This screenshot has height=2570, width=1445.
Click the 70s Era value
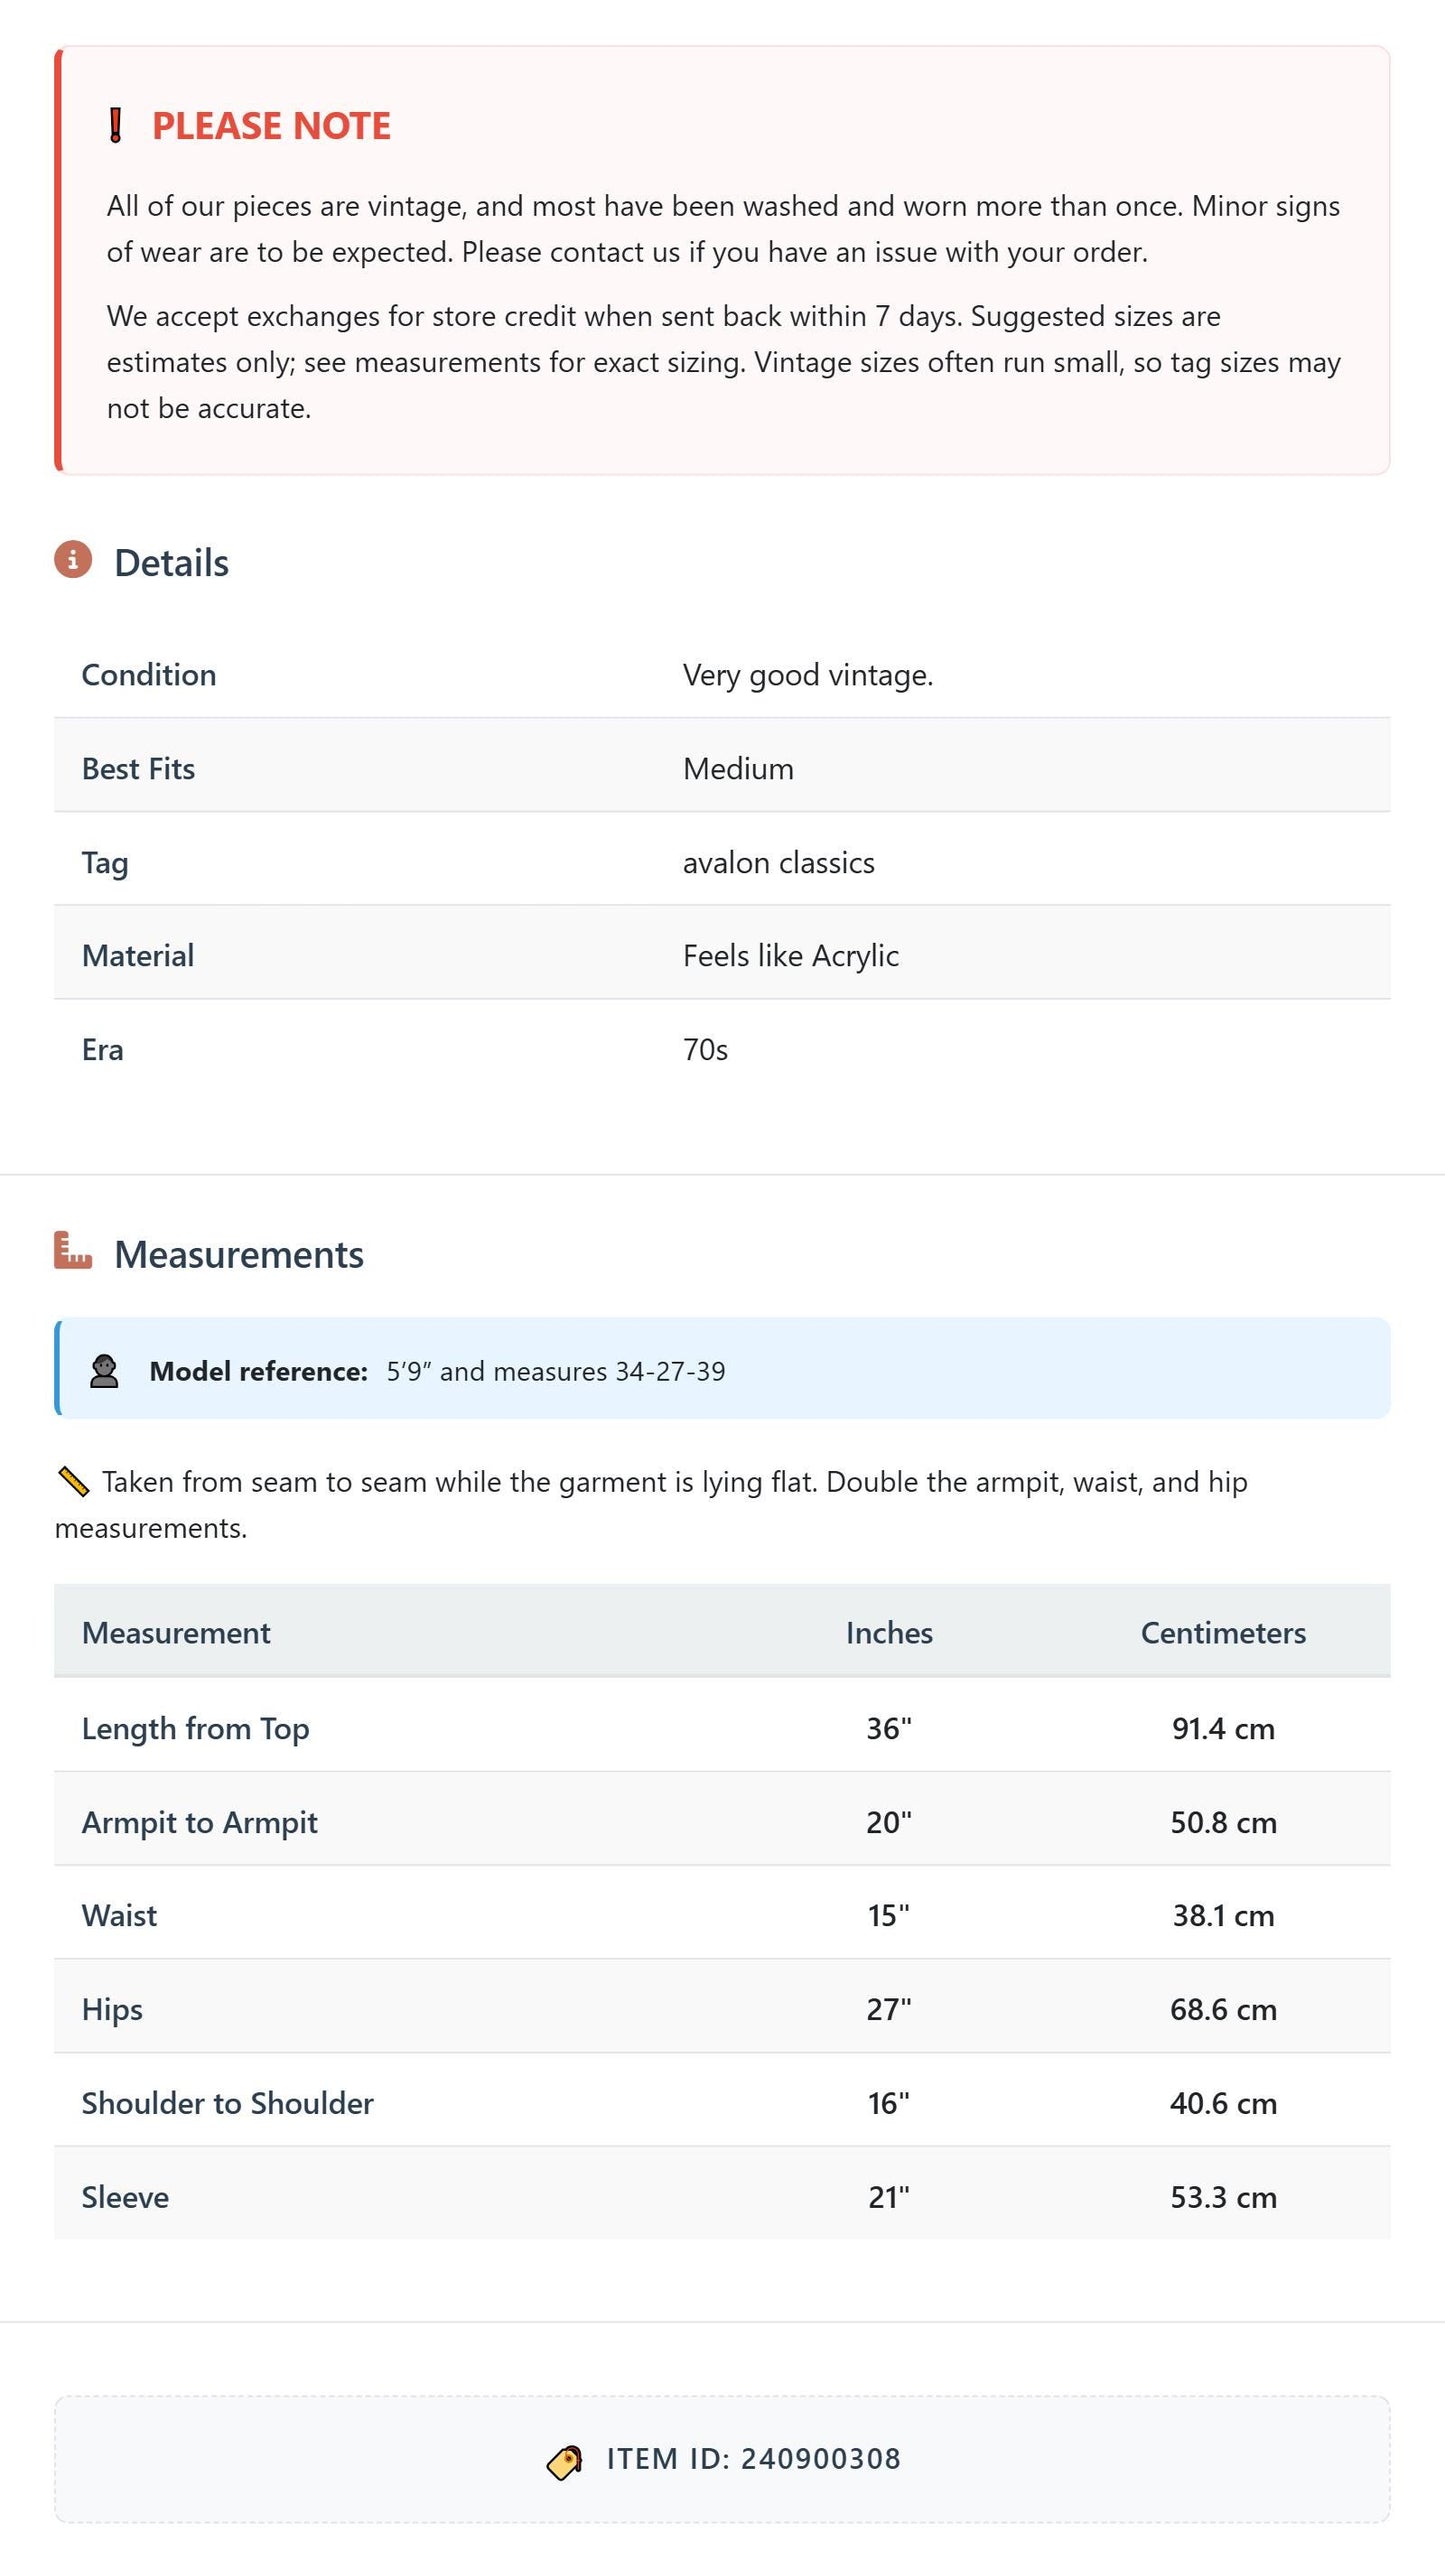coord(705,1050)
